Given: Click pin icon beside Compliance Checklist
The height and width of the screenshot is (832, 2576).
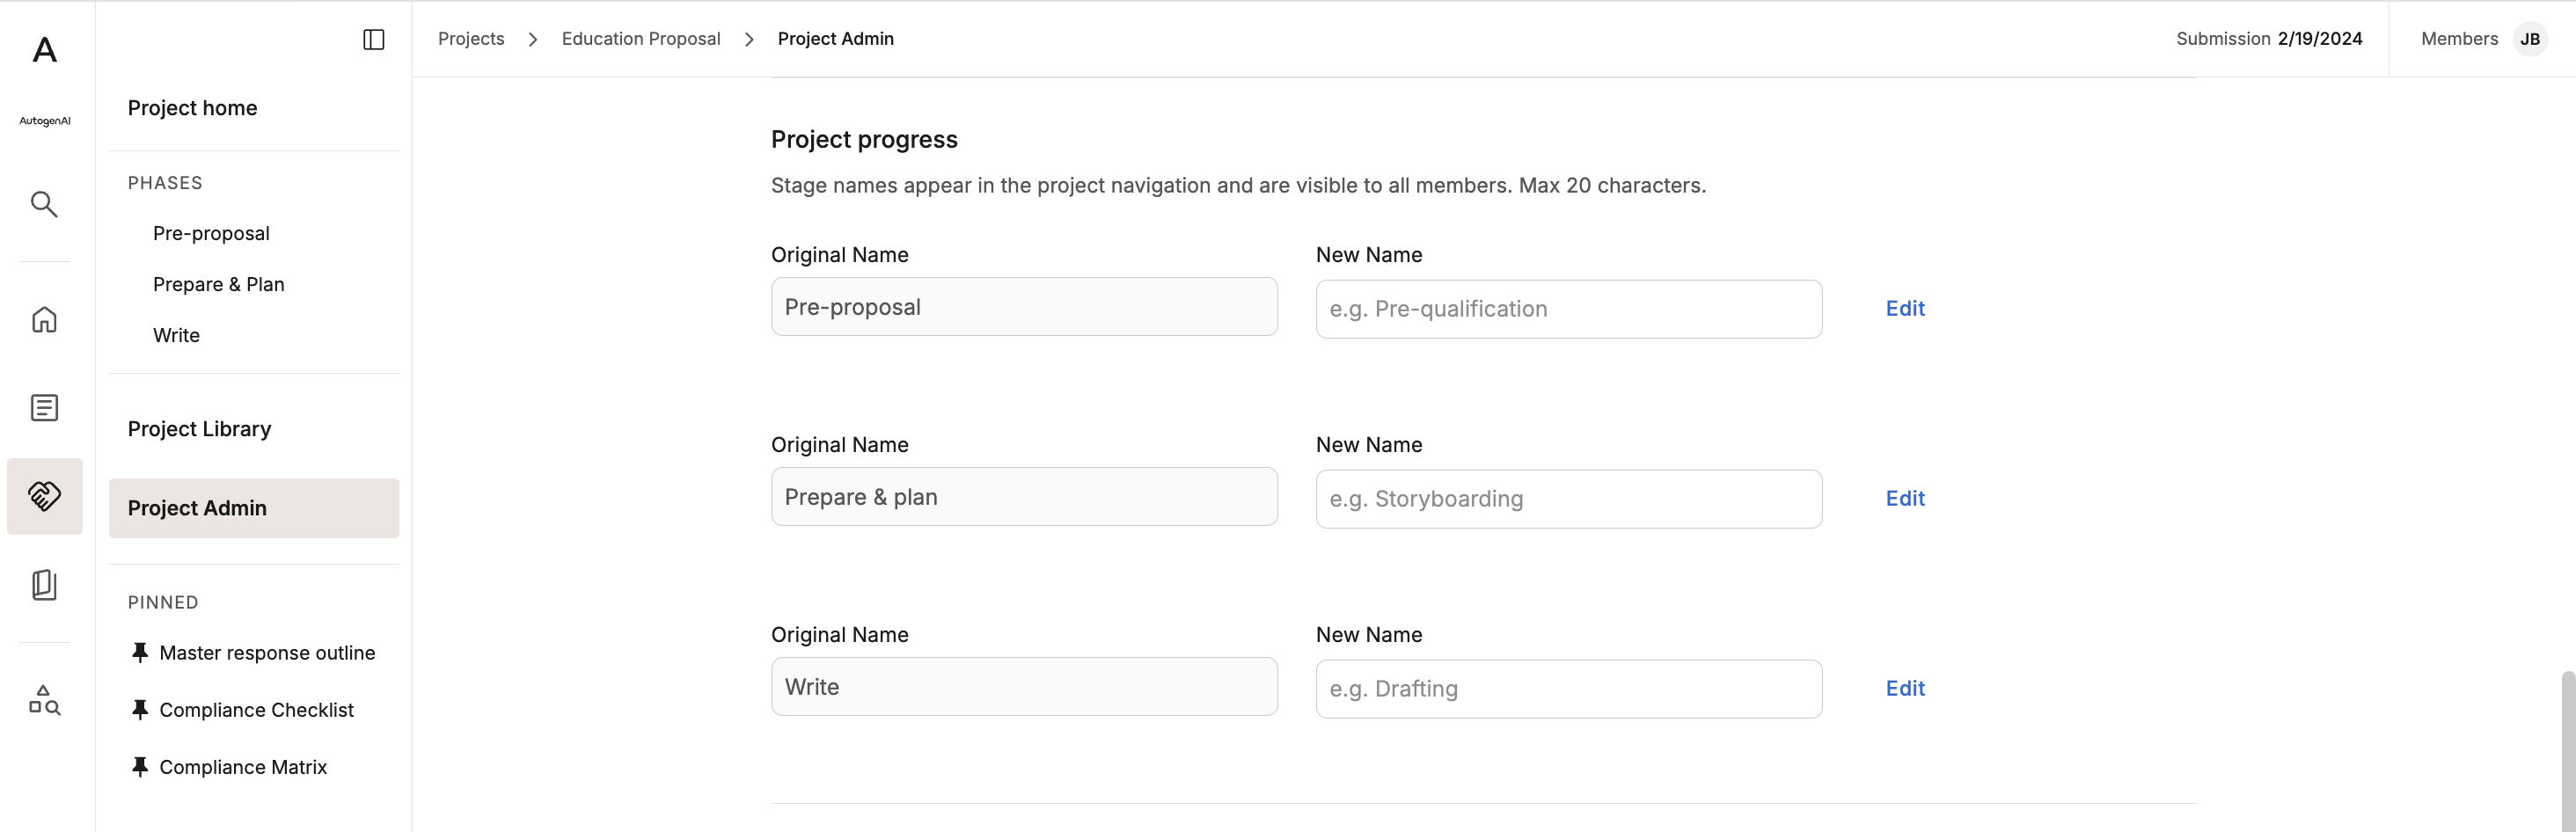Looking at the screenshot, I should [x=140, y=710].
